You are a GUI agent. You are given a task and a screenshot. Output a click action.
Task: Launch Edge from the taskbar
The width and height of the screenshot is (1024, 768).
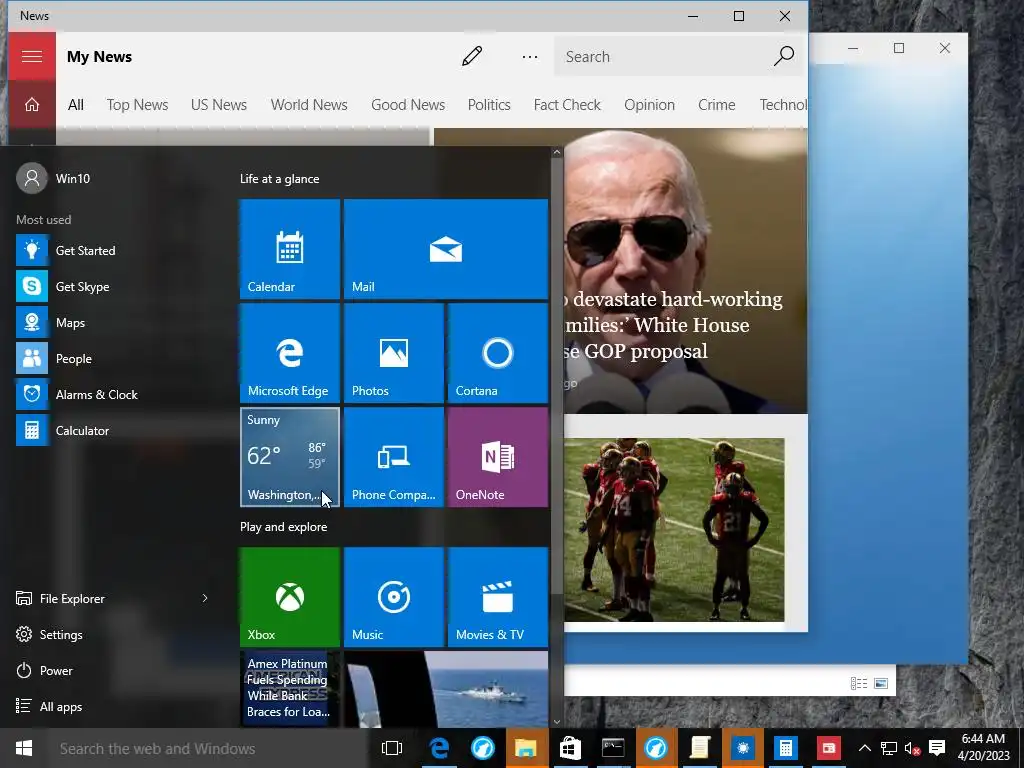[x=439, y=748]
